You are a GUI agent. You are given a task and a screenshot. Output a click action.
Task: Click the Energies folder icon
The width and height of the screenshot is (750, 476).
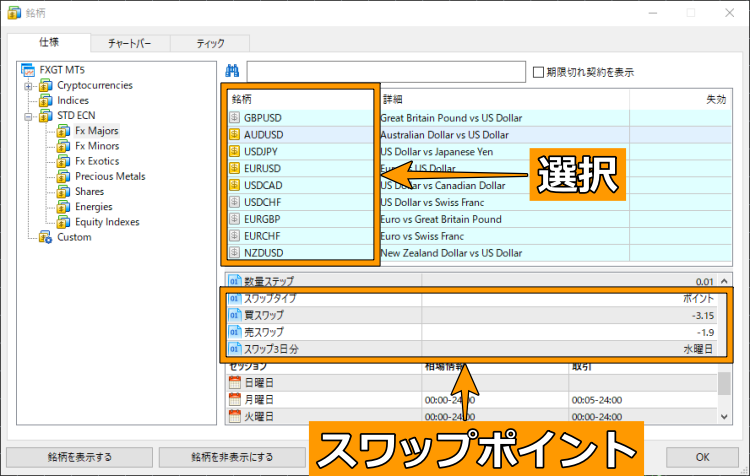tap(63, 207)
